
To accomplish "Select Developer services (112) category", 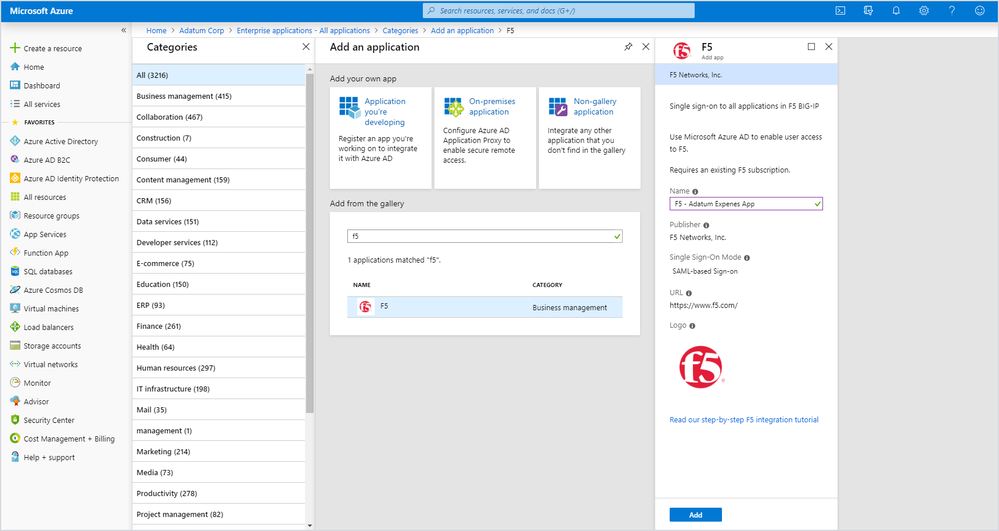I will (219, 243).
